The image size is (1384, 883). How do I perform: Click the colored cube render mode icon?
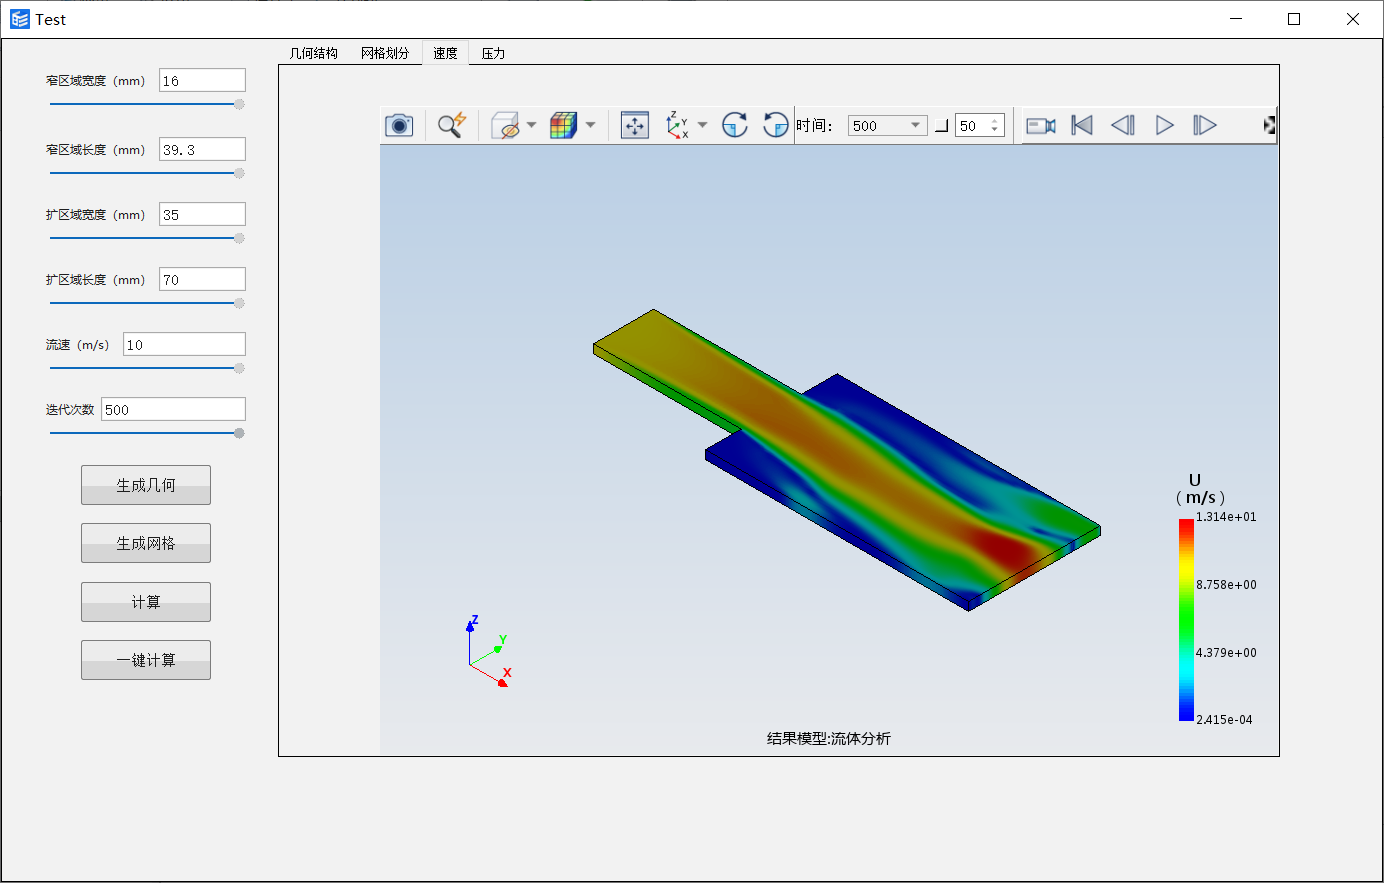564,125
